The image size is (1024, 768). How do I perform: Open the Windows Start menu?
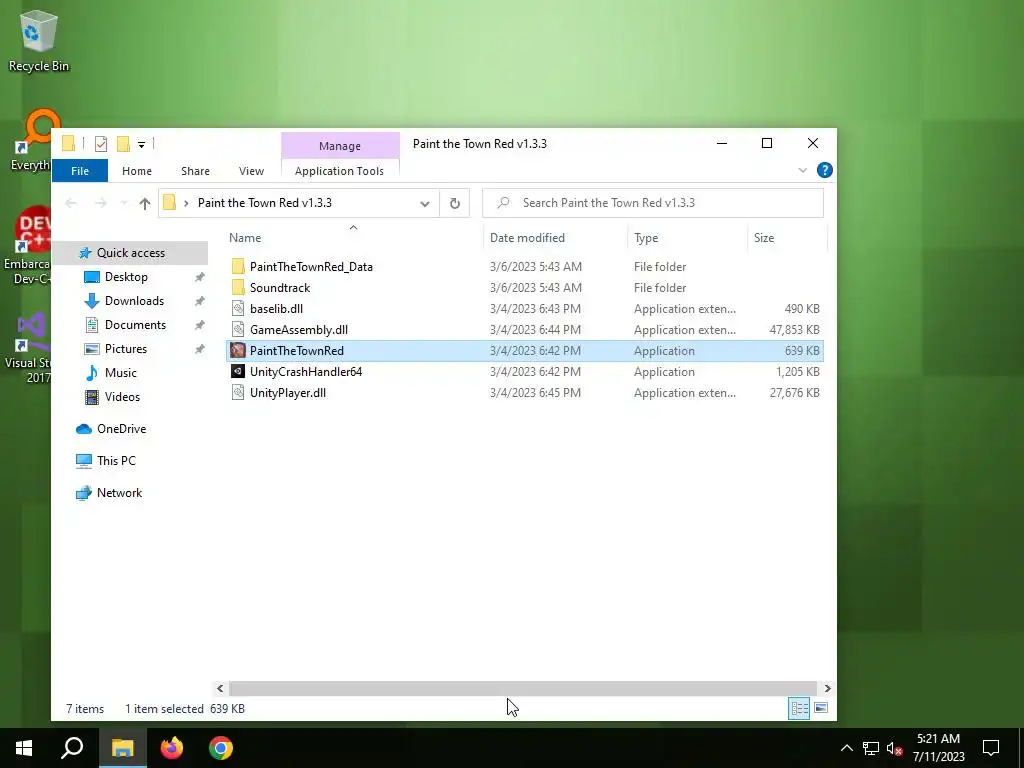coord(24,748)
